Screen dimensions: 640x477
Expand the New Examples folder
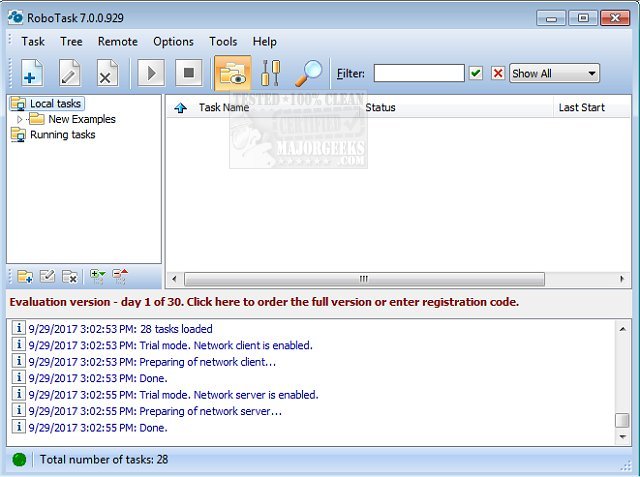pos(20,119)
